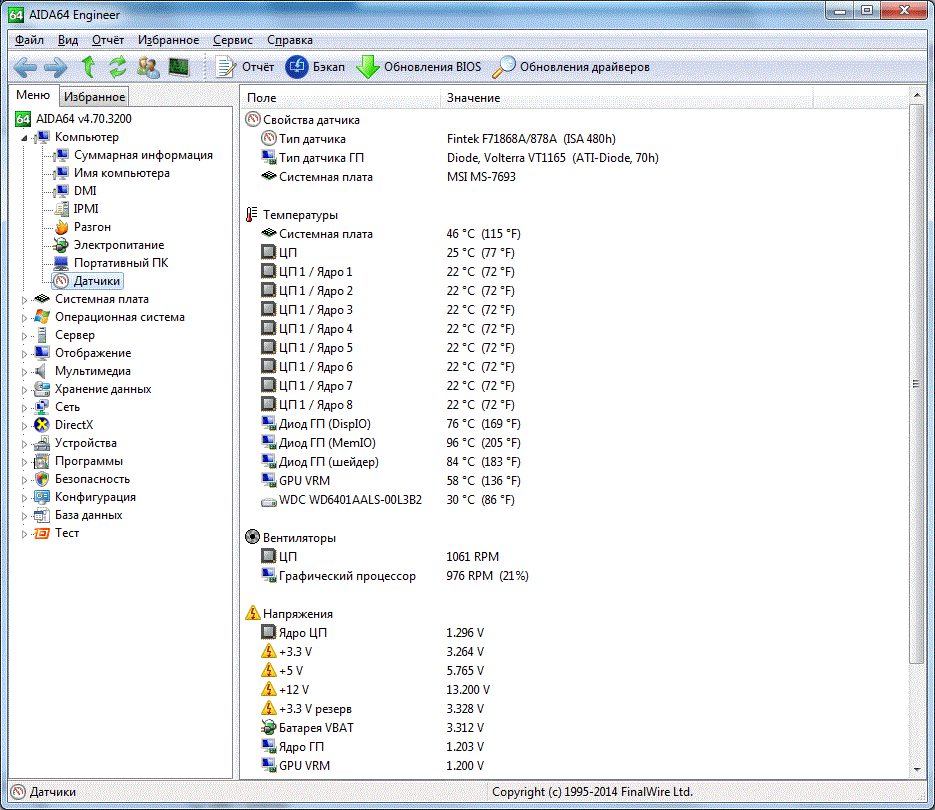This screenshot has height=810, width=935.
Task: Select Суммарная информация in tree
Action: tap(143, 155)
